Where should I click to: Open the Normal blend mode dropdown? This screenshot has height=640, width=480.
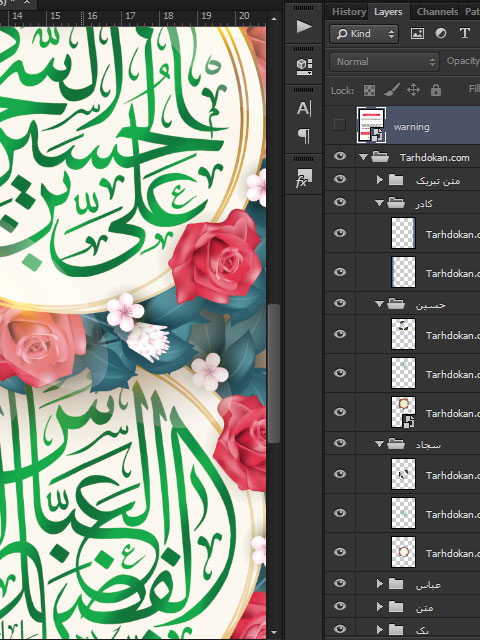pyautogui.click(x=384, y=62)
